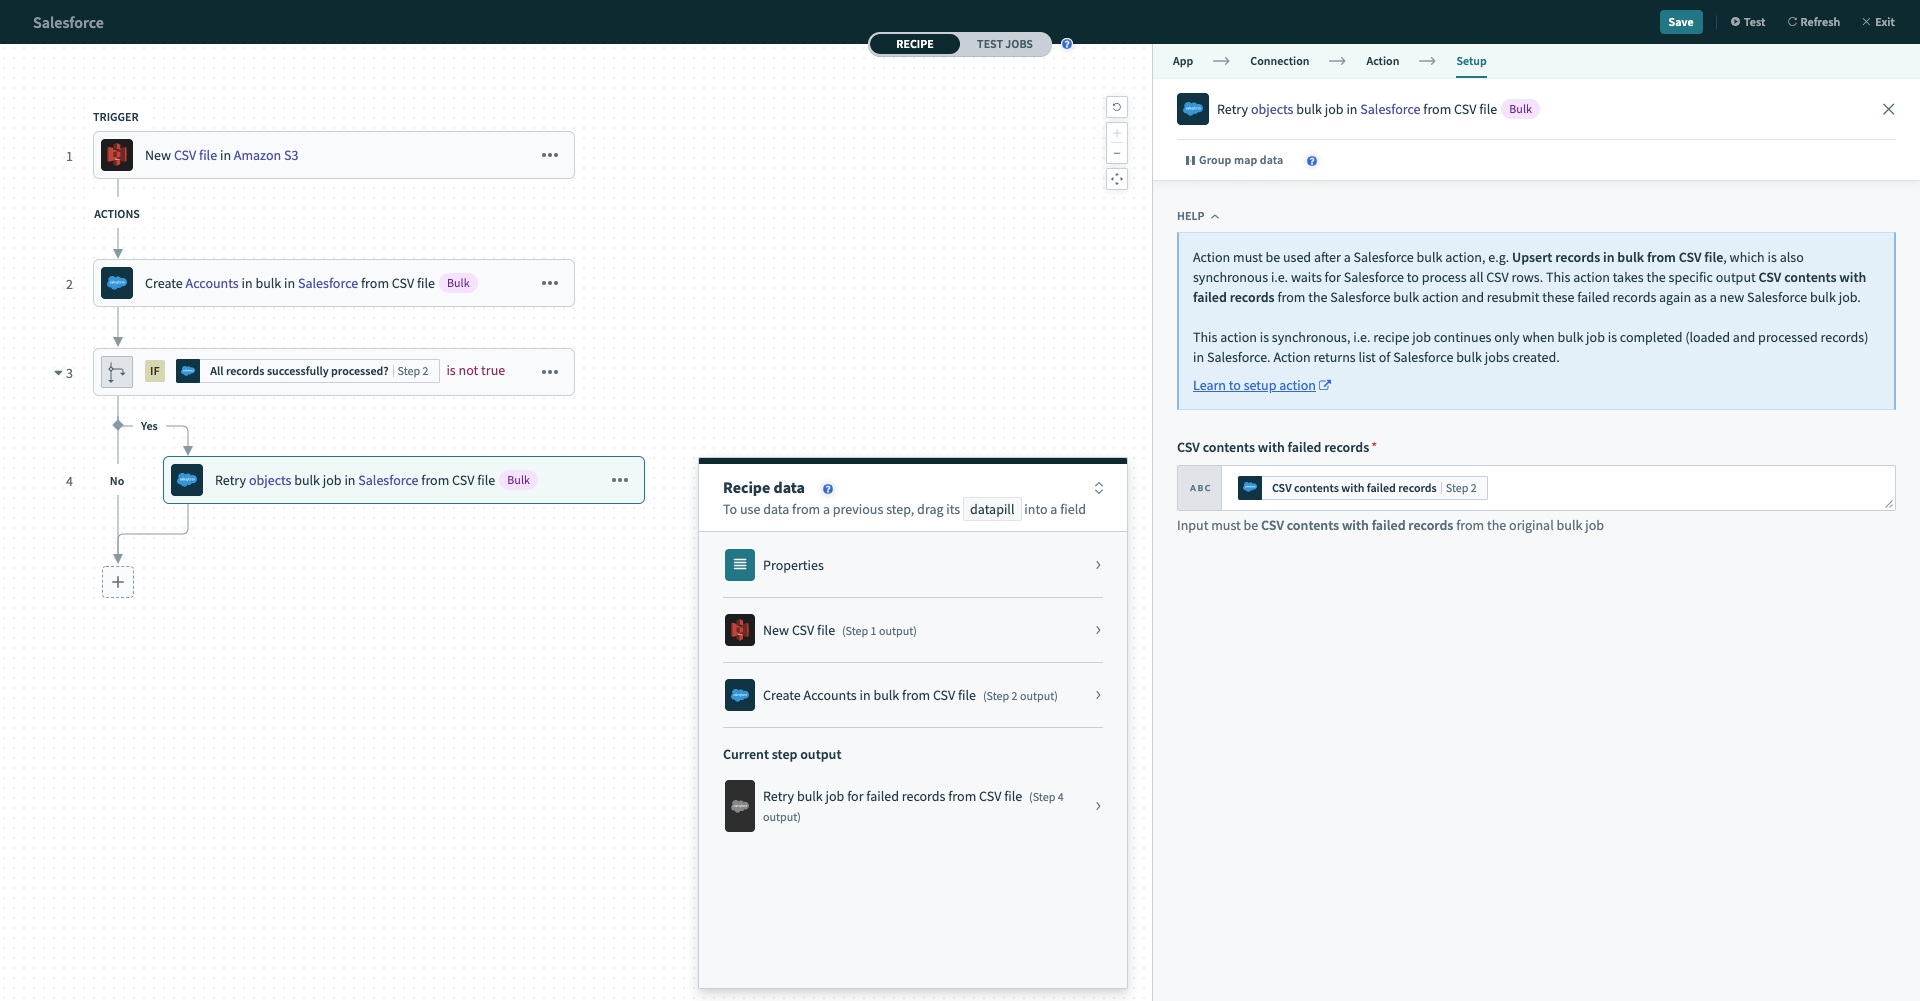Click the plus icon to add a new step
1920x1001 pixels.
(117, 582)
